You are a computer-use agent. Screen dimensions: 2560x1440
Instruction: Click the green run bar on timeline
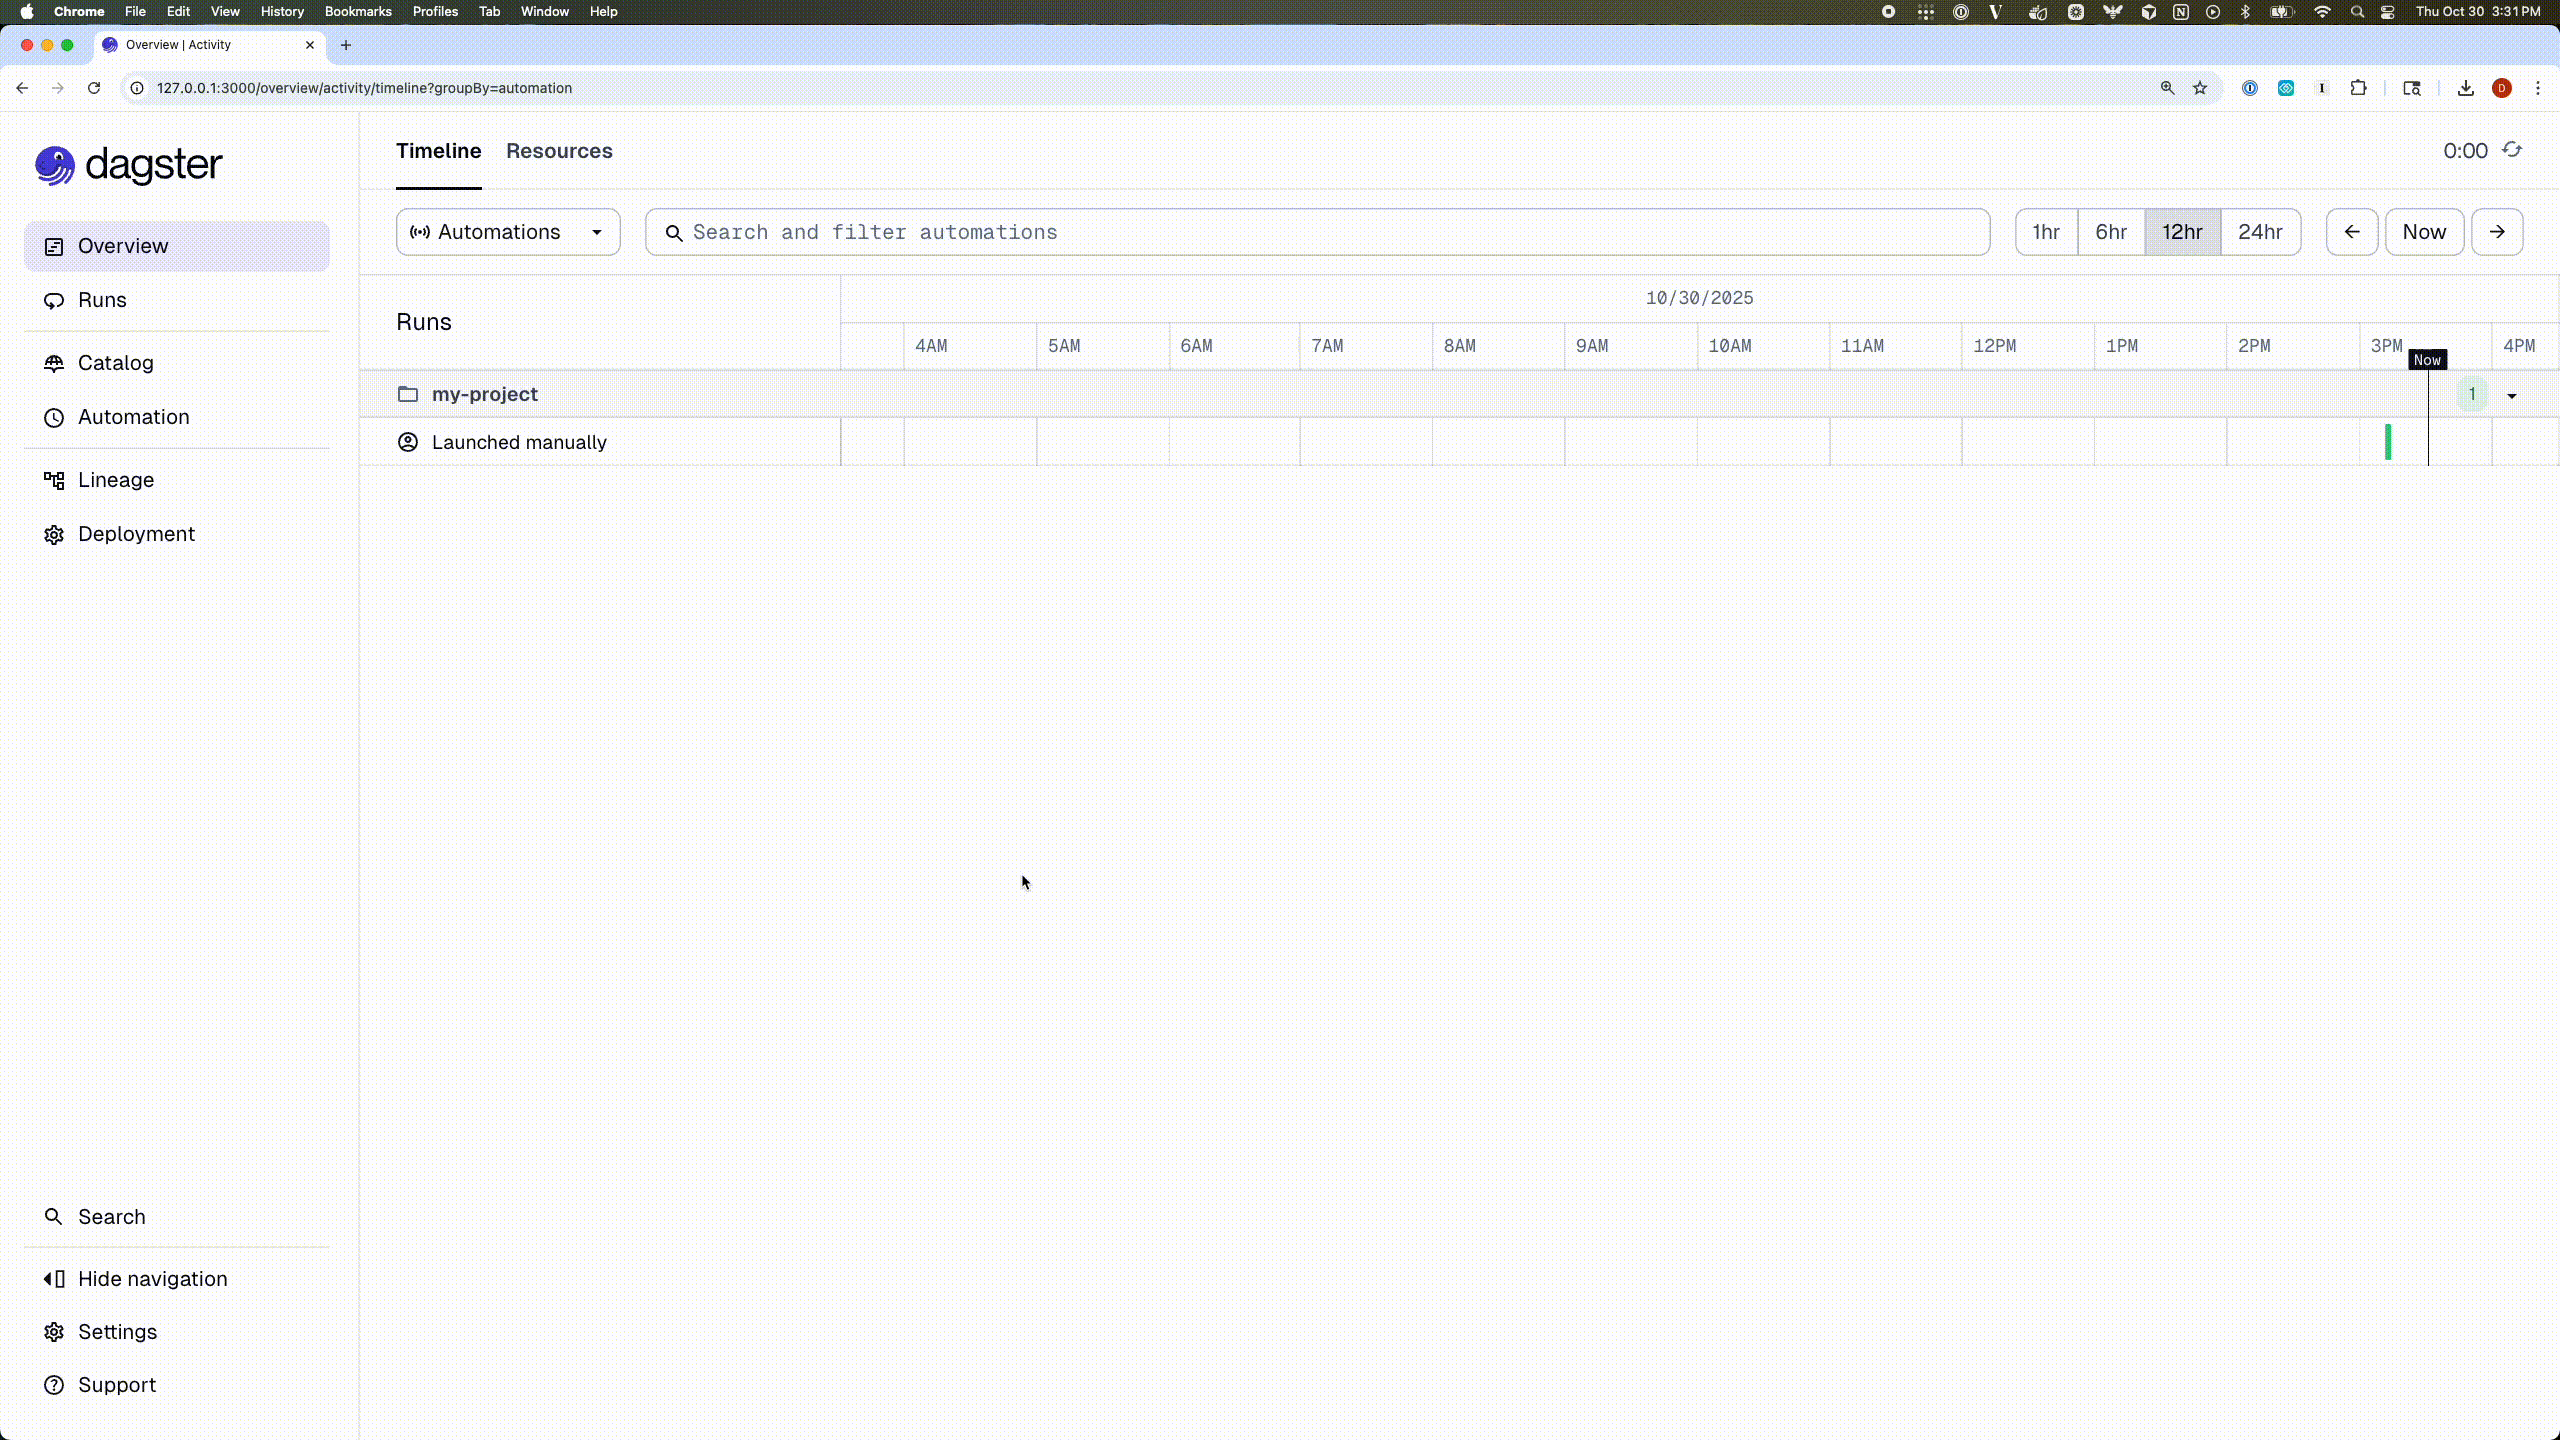pyautogui.click(x=2388, y=442)
